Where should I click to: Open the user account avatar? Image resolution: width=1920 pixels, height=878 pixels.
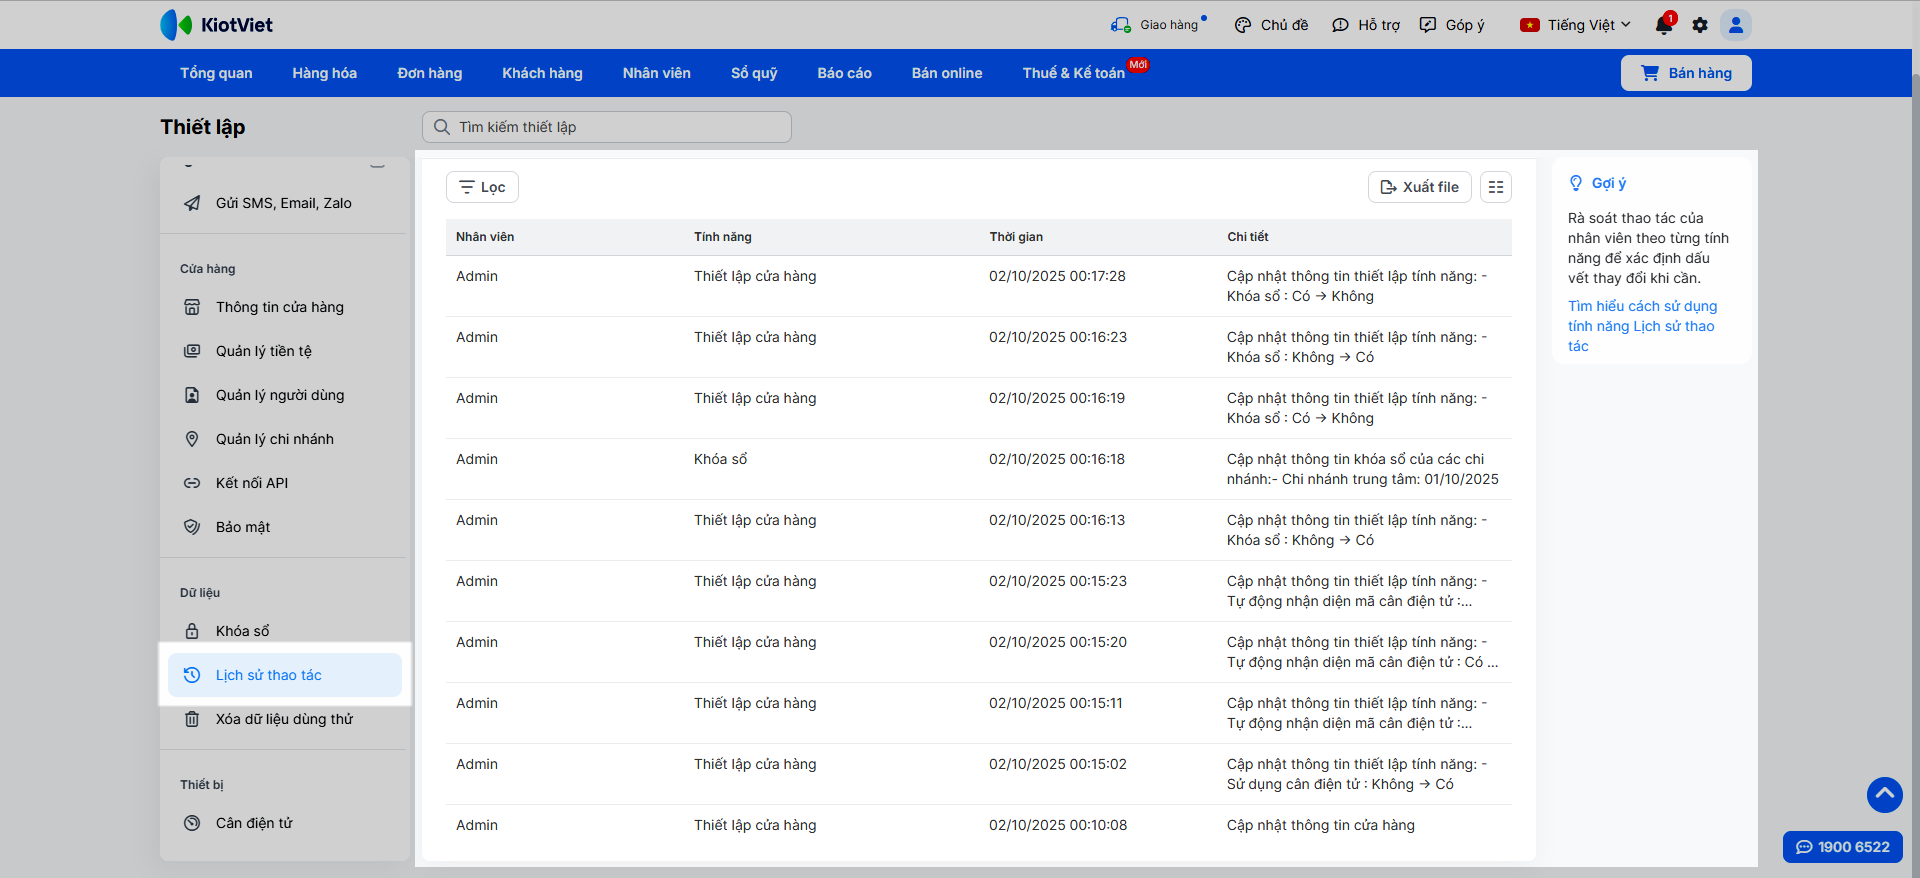click(1736, 25)
